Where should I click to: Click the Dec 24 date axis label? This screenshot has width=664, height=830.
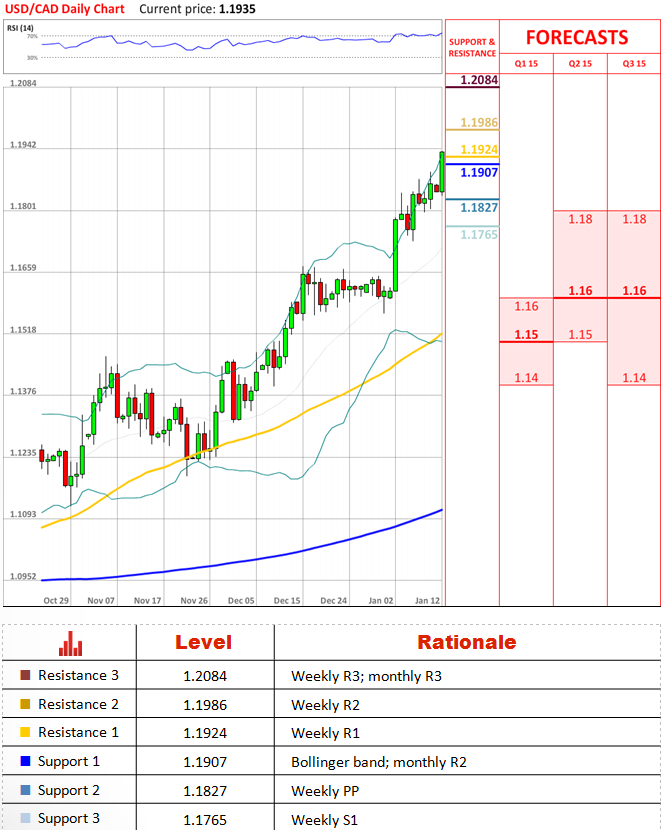tap(334, 600)
